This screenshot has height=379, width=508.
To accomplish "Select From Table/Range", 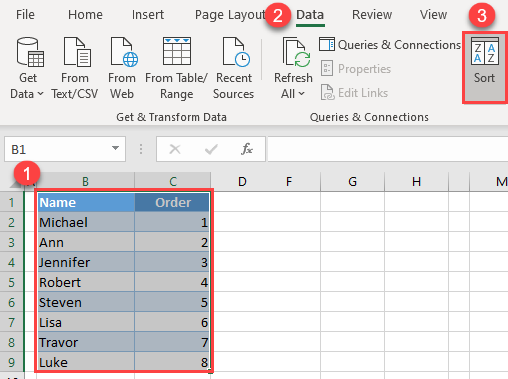I will 176,68.
